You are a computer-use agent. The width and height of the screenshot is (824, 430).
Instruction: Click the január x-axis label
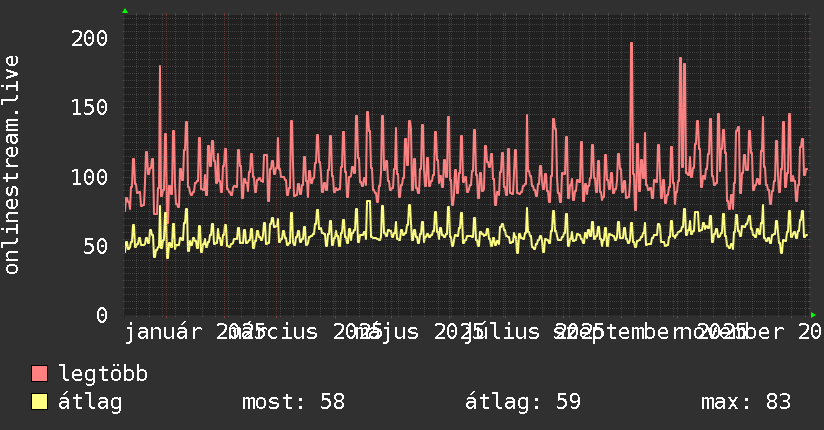pos(163,332)
